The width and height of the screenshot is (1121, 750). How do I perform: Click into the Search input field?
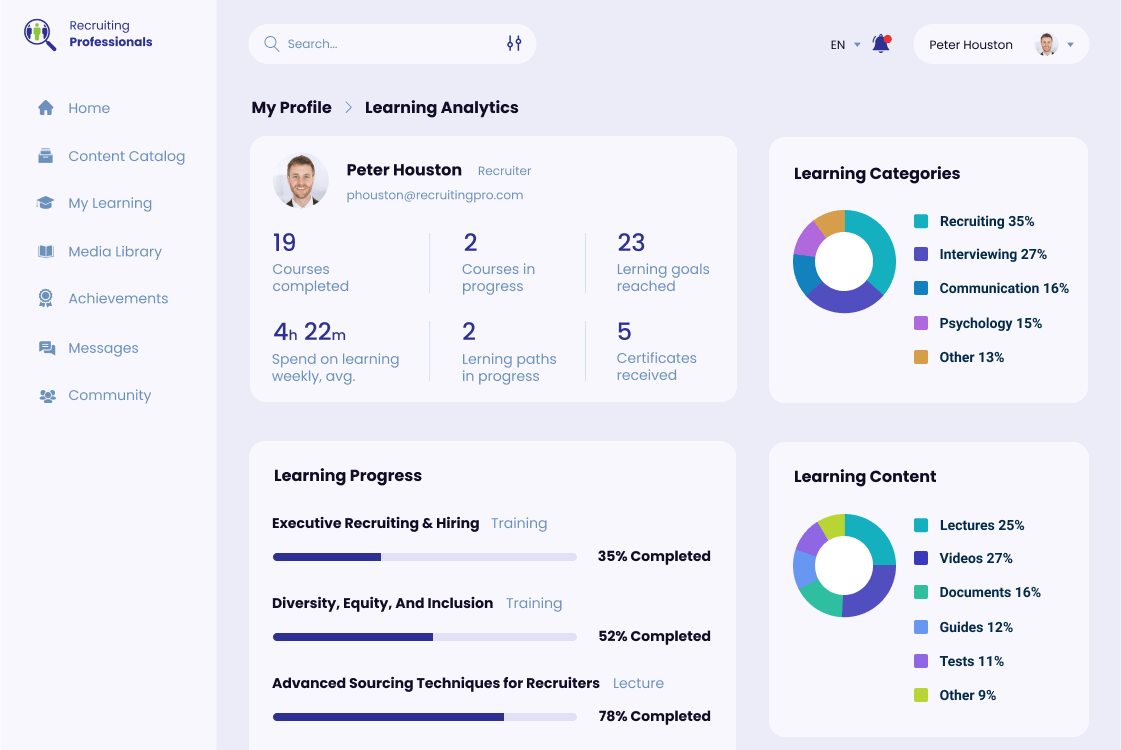pyautogui.click(x=390, y=44)
